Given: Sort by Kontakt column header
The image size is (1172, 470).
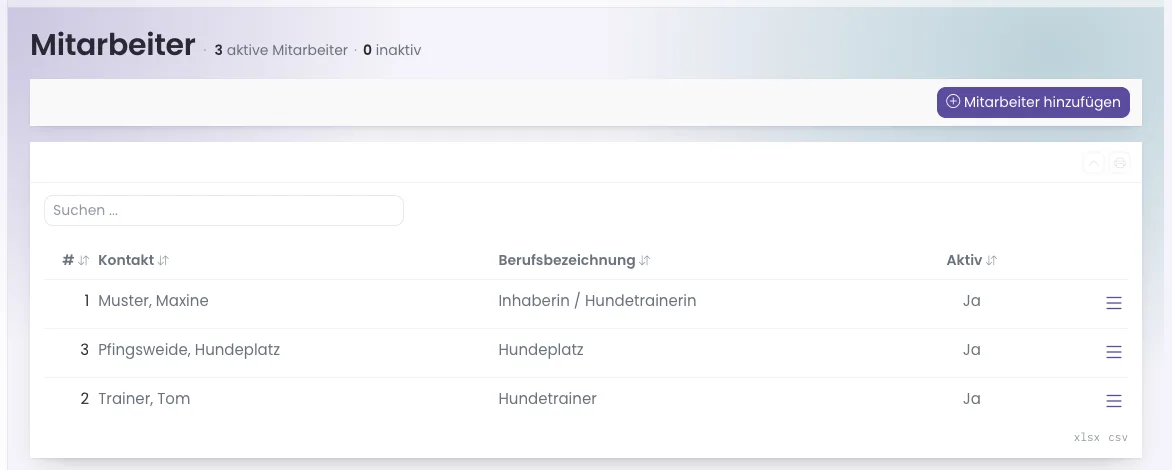Looking at the screenshot, I should pos(133,260).
